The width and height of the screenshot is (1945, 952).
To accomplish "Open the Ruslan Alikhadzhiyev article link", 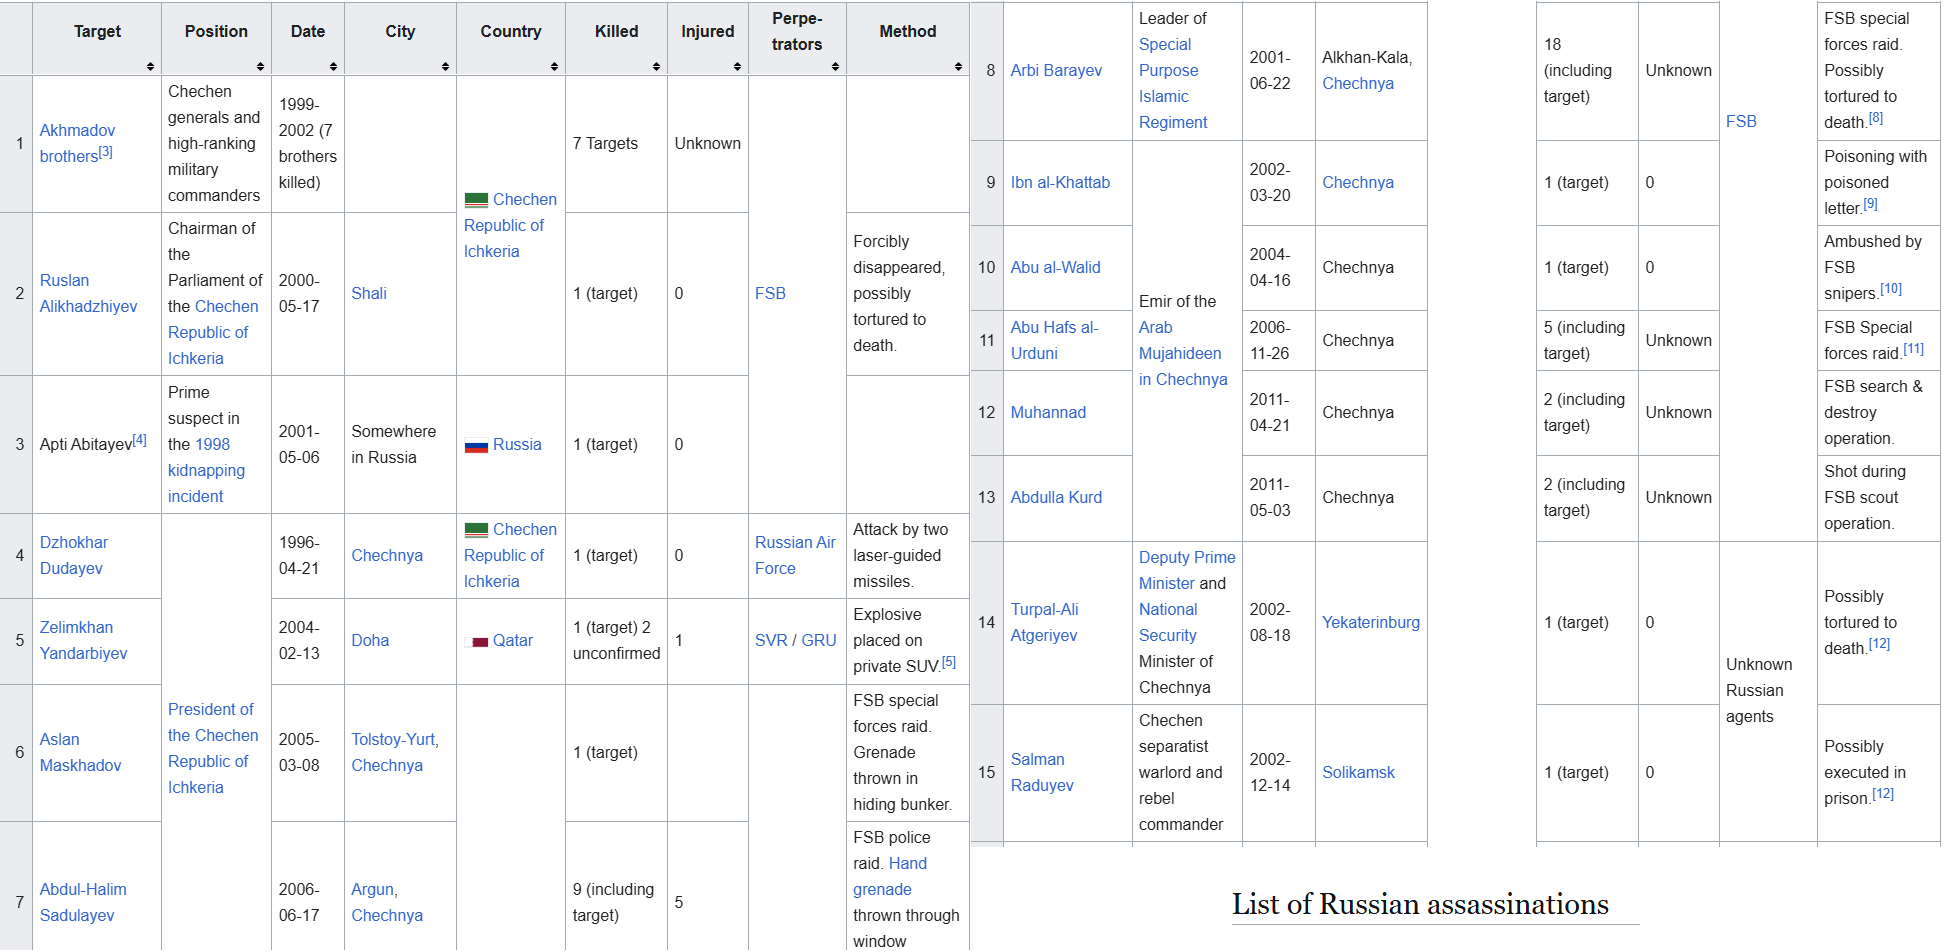I will (x=88, y=293).
